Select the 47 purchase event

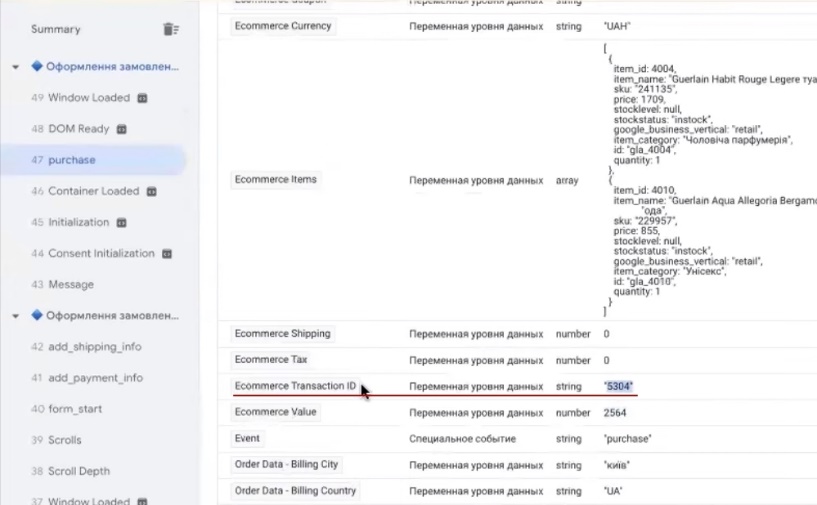pos(72,160)
